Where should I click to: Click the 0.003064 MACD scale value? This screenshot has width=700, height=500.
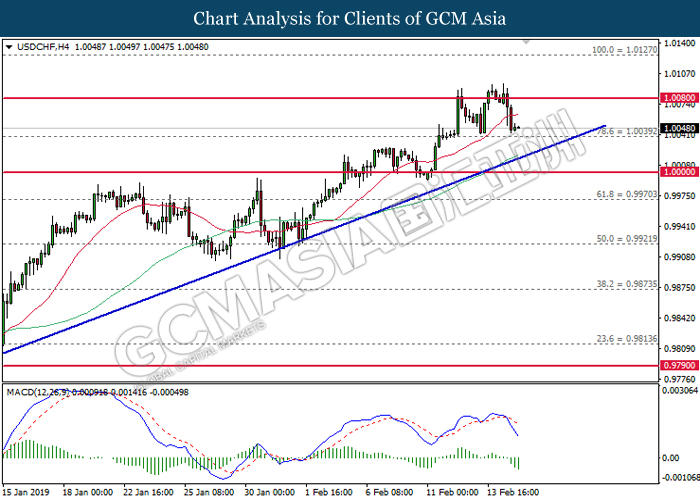coord(678,390)
